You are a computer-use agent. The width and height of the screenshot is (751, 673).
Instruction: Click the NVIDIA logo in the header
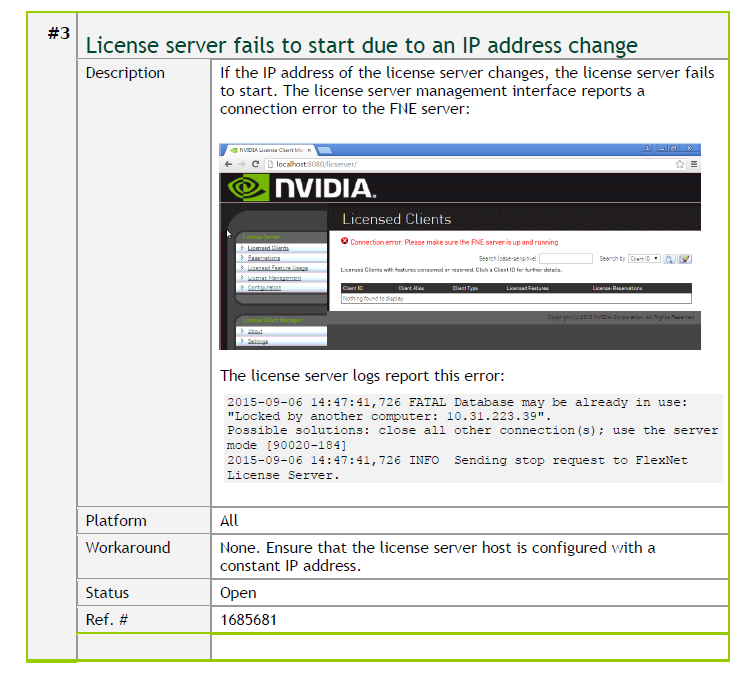[x=302, y=188]
